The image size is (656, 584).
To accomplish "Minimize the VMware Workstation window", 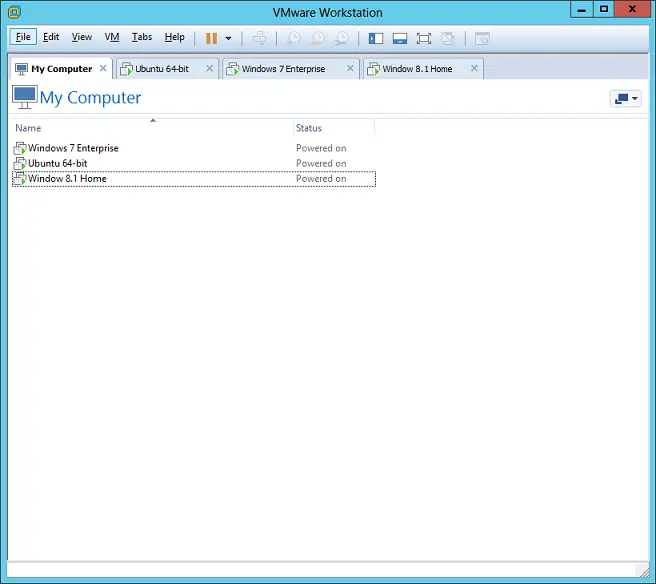I will (582, 9).
